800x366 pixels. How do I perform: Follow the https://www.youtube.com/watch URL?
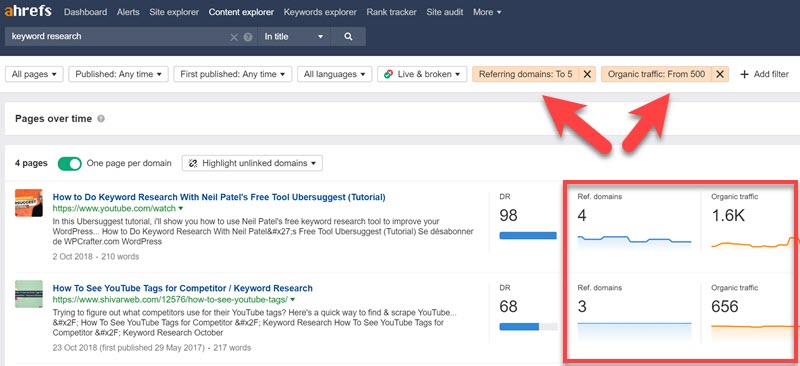[x=114, y=208]
